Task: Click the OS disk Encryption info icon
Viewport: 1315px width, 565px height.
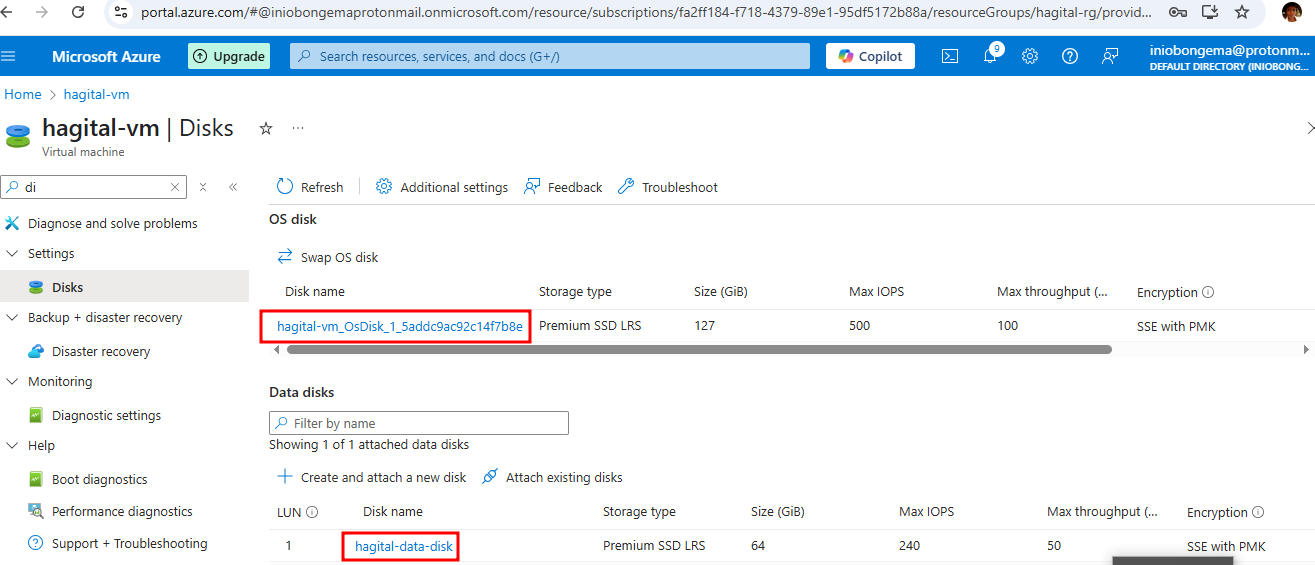Action: coord(1208,292)
